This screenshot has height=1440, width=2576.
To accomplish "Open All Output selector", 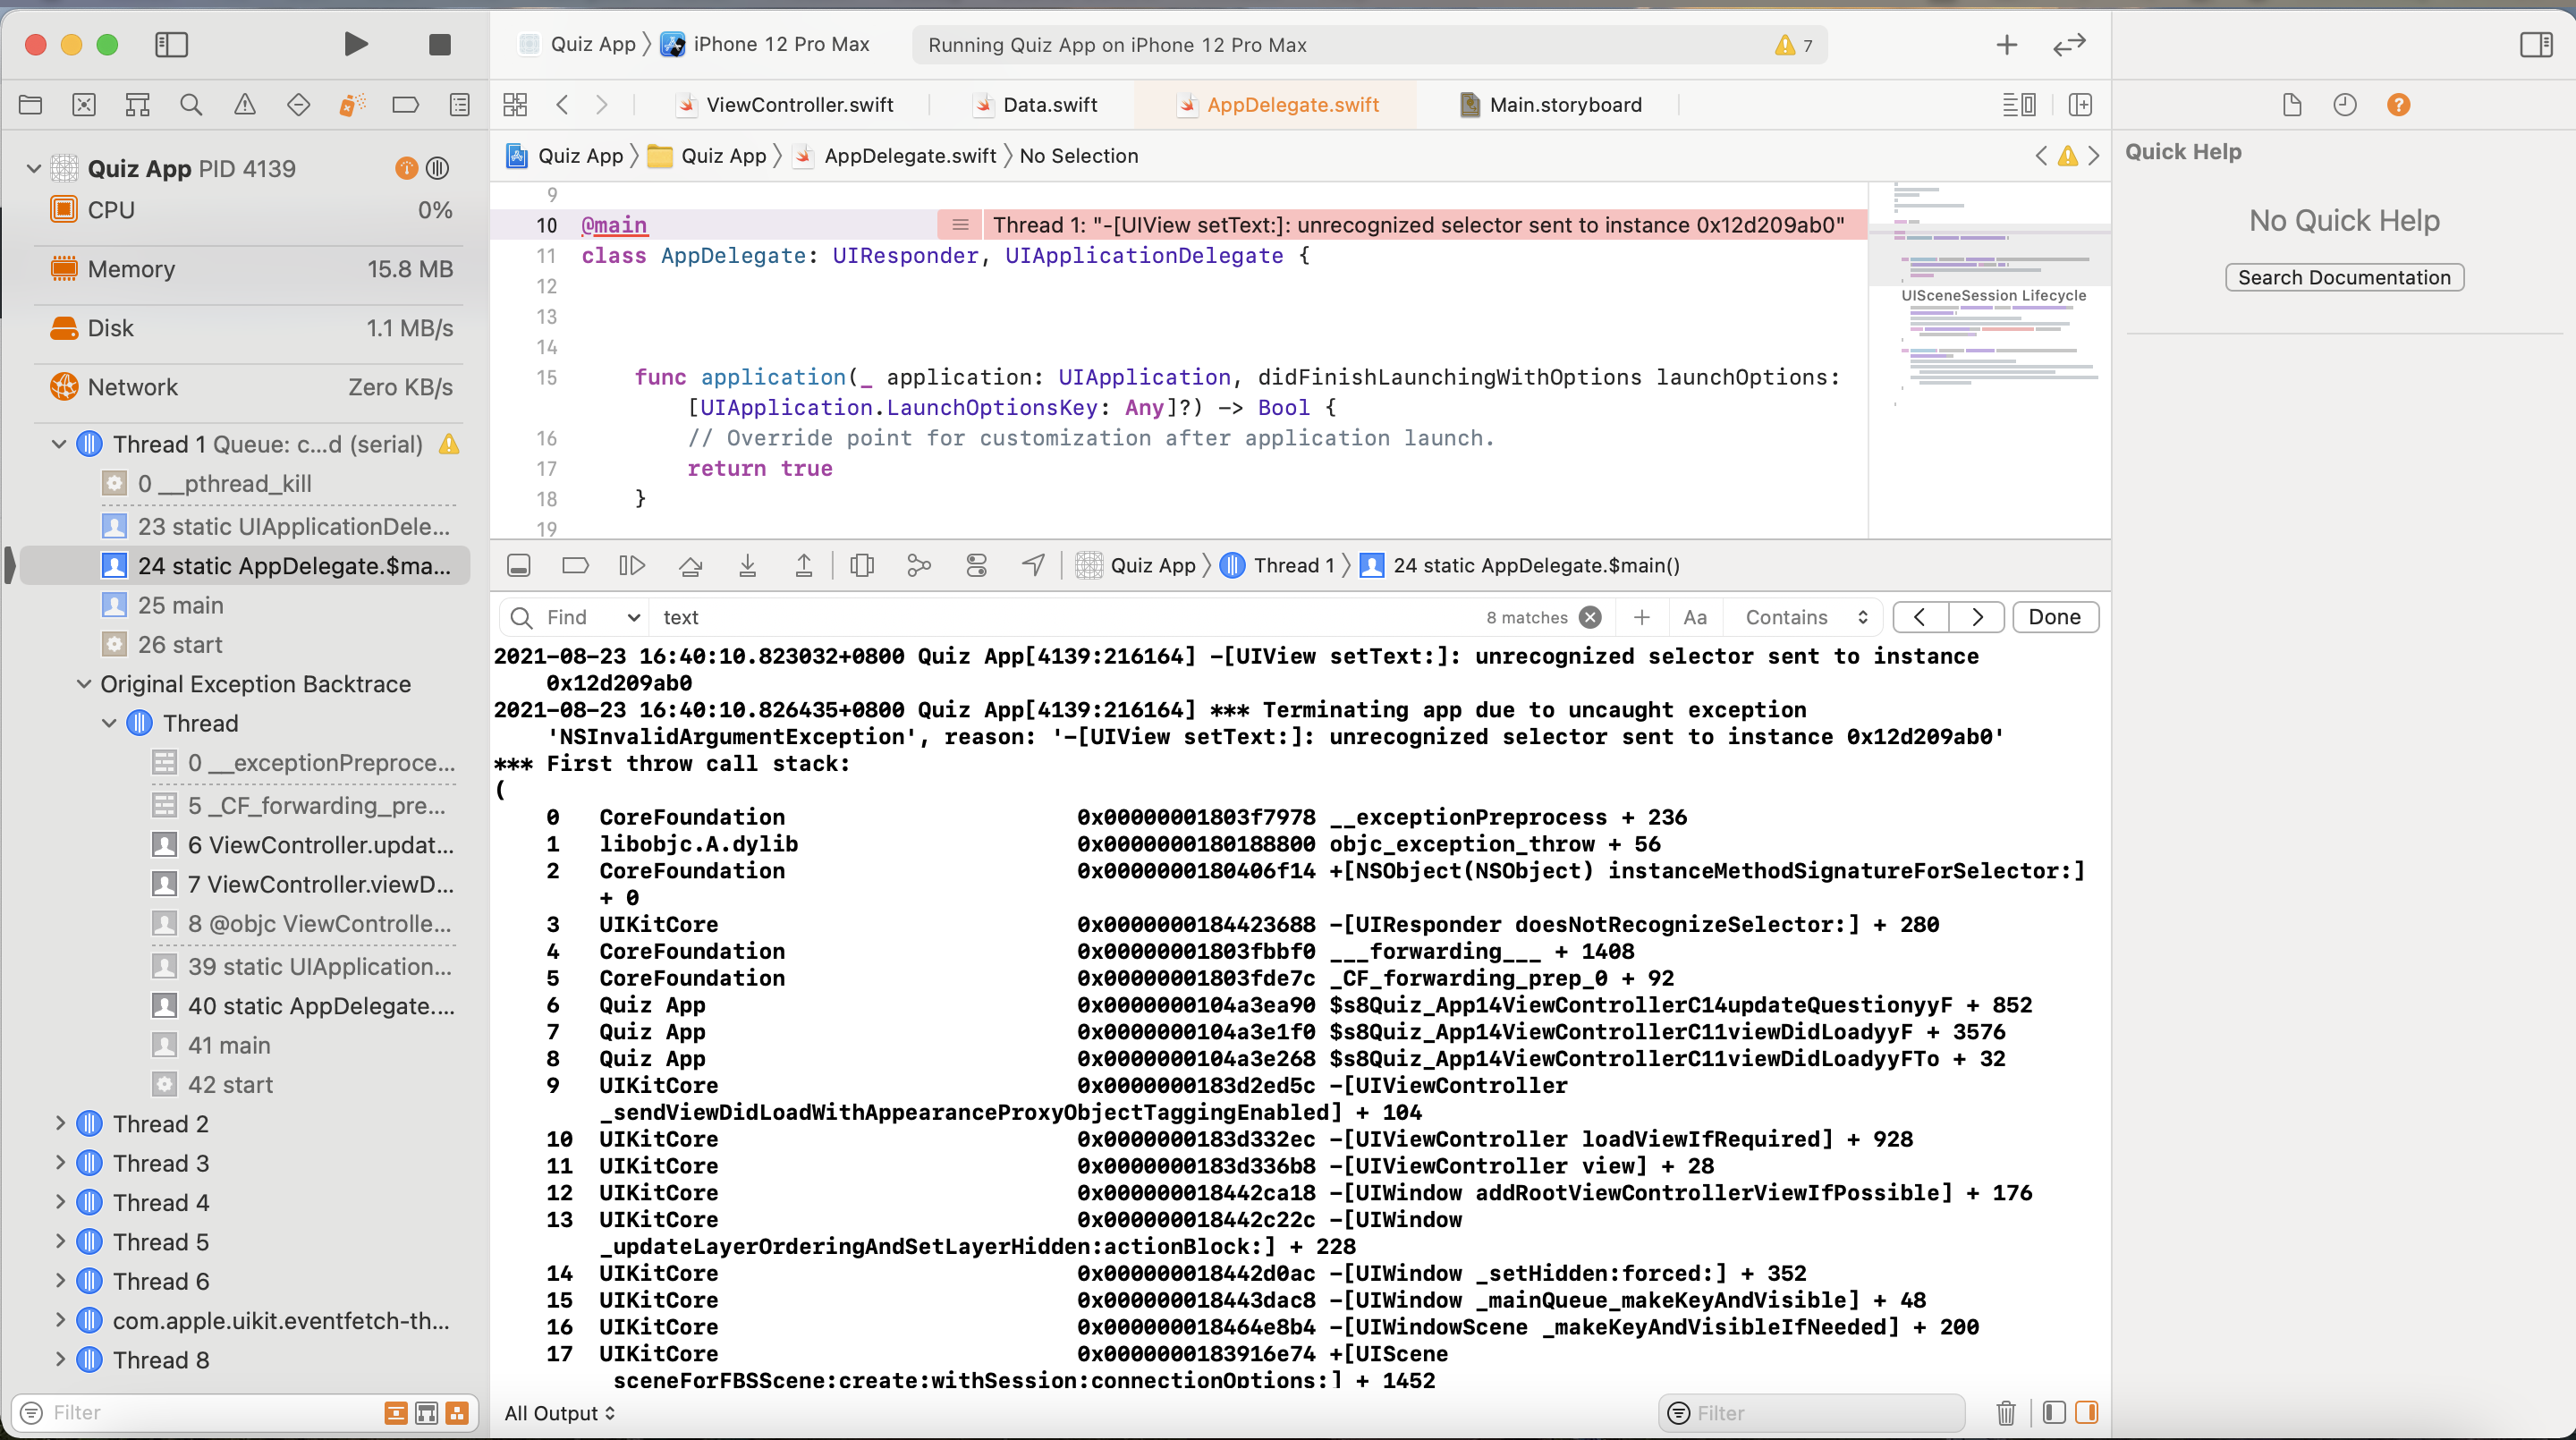I will [x=560, y=1412].
